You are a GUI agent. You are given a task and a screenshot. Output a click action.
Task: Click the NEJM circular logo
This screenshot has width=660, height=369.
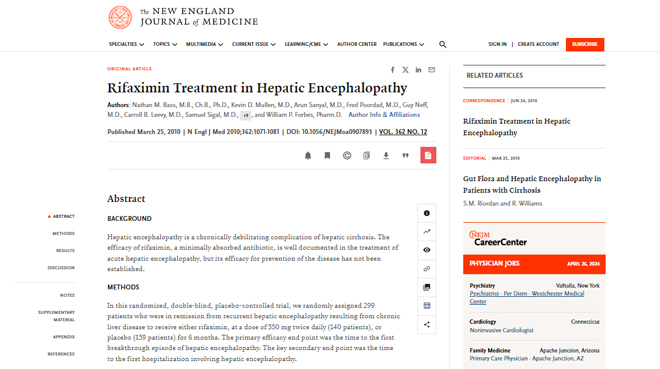(120, 17)
